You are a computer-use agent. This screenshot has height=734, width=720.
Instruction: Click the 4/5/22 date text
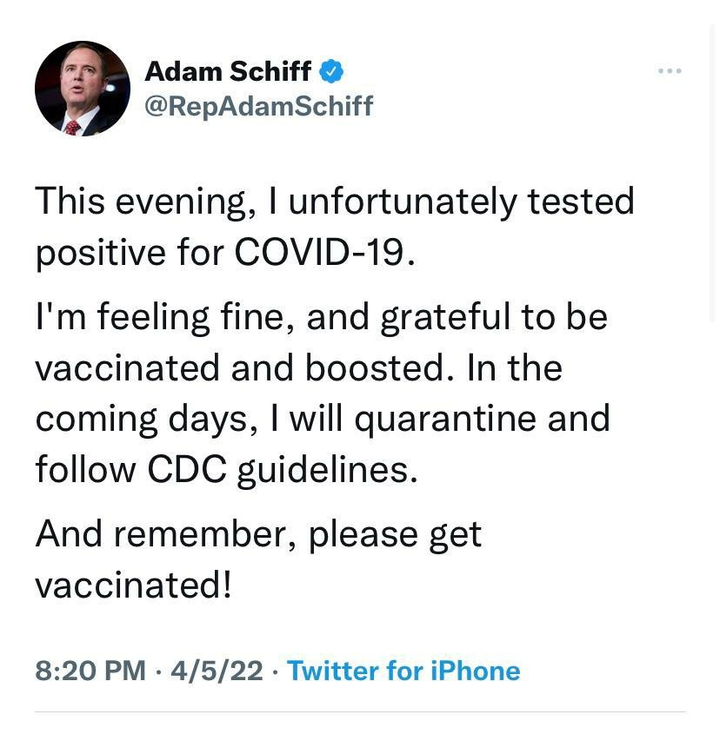click(x=217, y=671)
